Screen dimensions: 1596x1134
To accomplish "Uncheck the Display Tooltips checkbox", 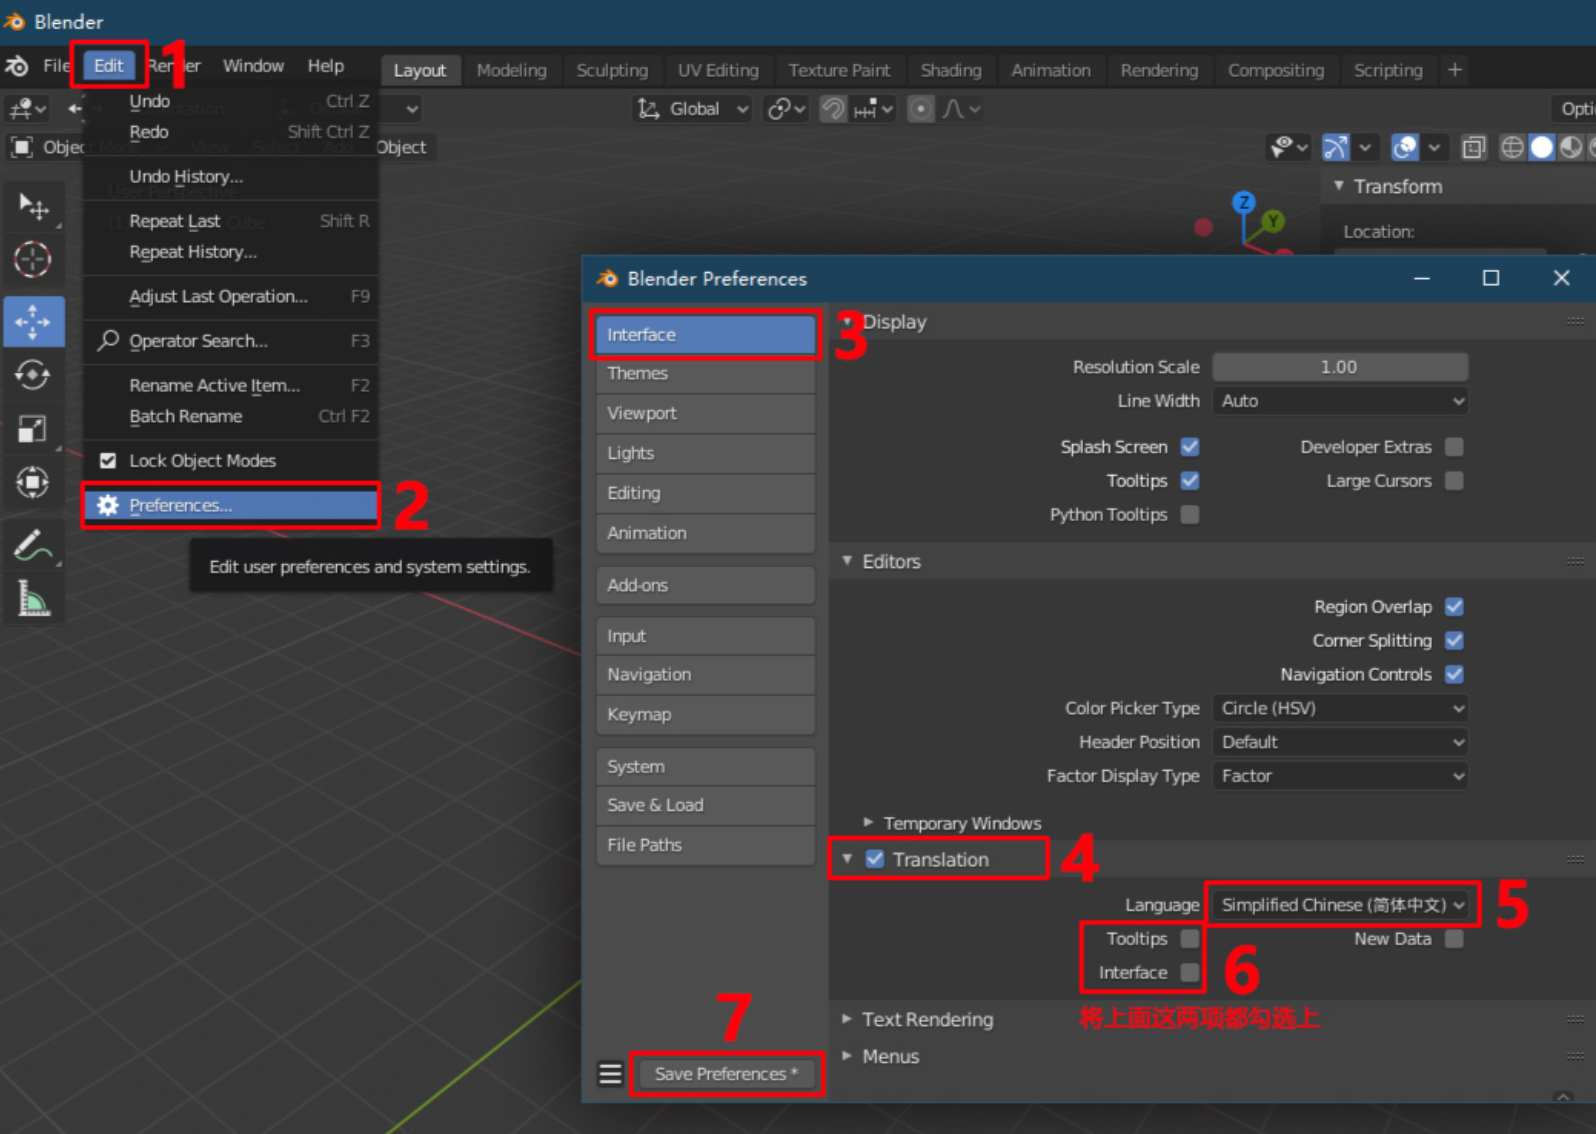I will [x=1190, y=481].
